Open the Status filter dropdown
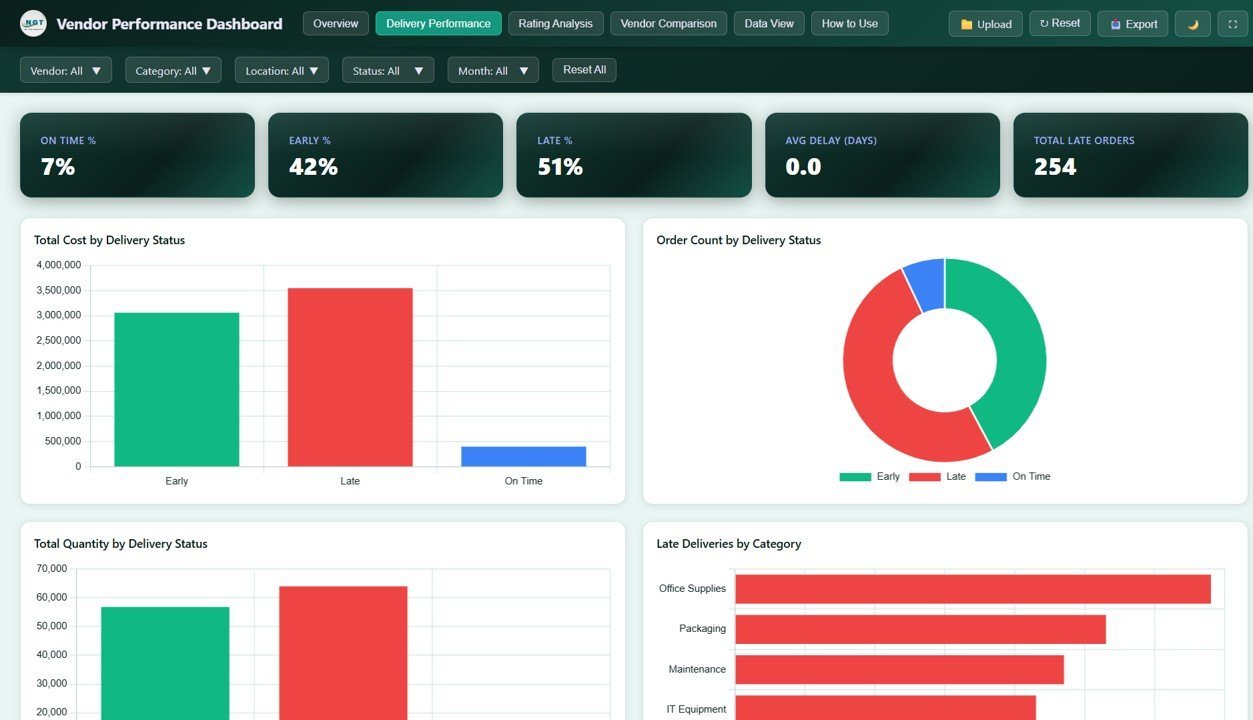This screenshot has width=1253, height=720. pos(387,70)
